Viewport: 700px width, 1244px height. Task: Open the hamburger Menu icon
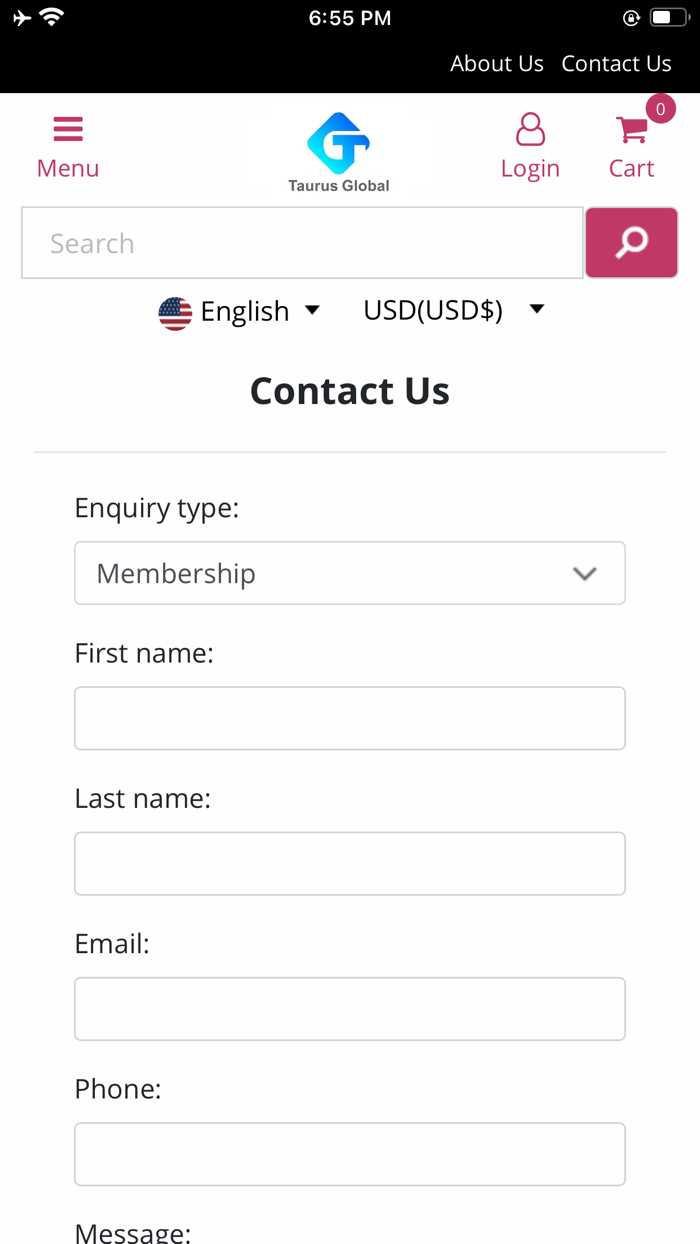coord(67,129)
